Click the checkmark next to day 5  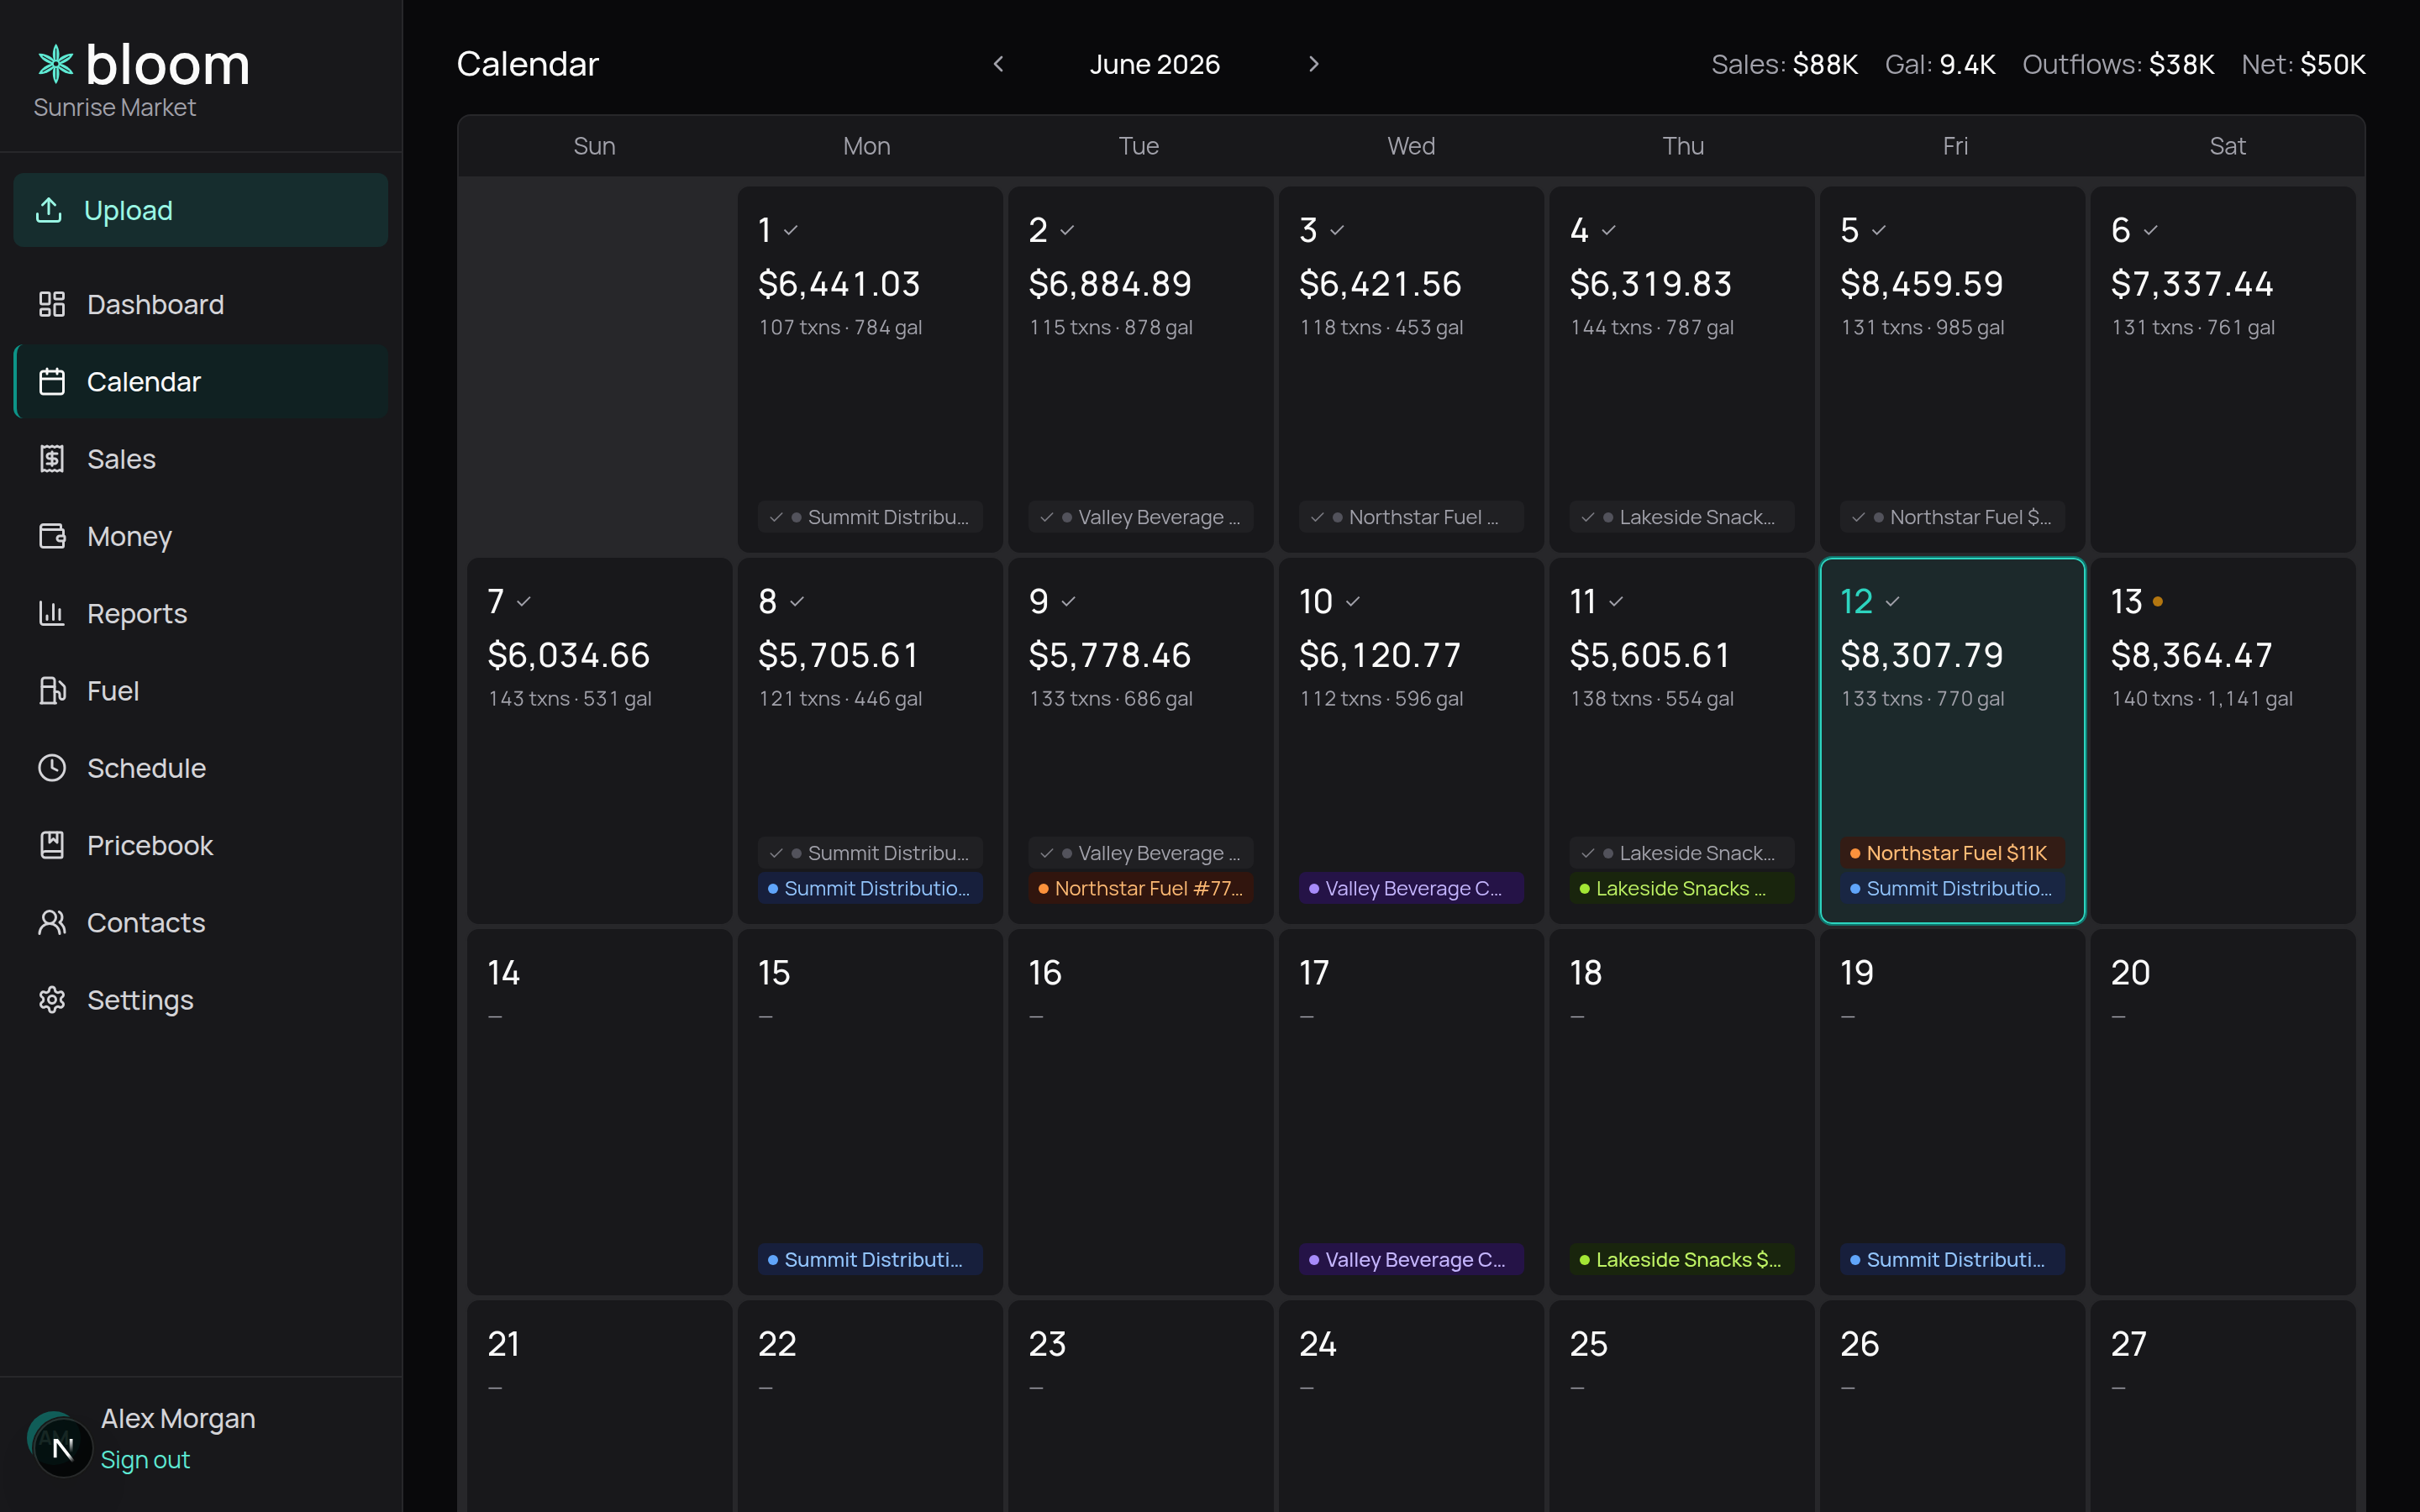coord(1879,230)
